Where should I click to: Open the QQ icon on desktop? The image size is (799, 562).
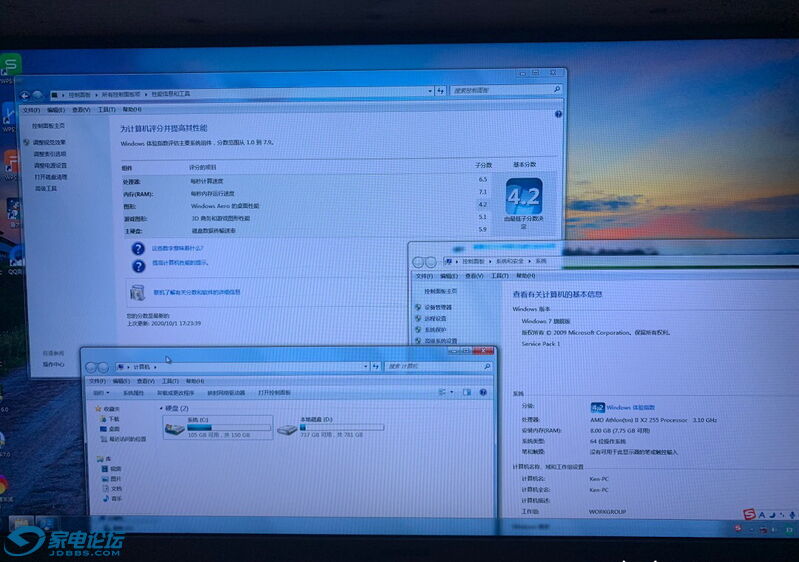click(15, 257)
